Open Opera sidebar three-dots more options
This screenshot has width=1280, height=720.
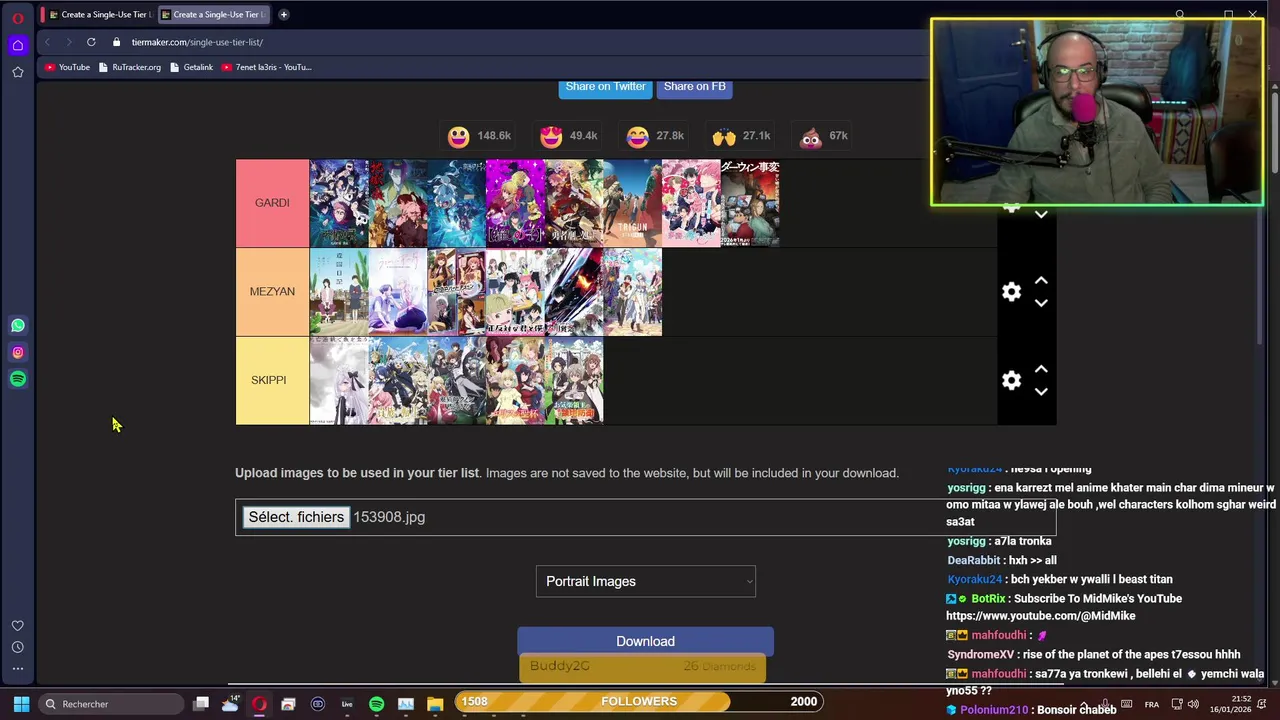[18, 668]
